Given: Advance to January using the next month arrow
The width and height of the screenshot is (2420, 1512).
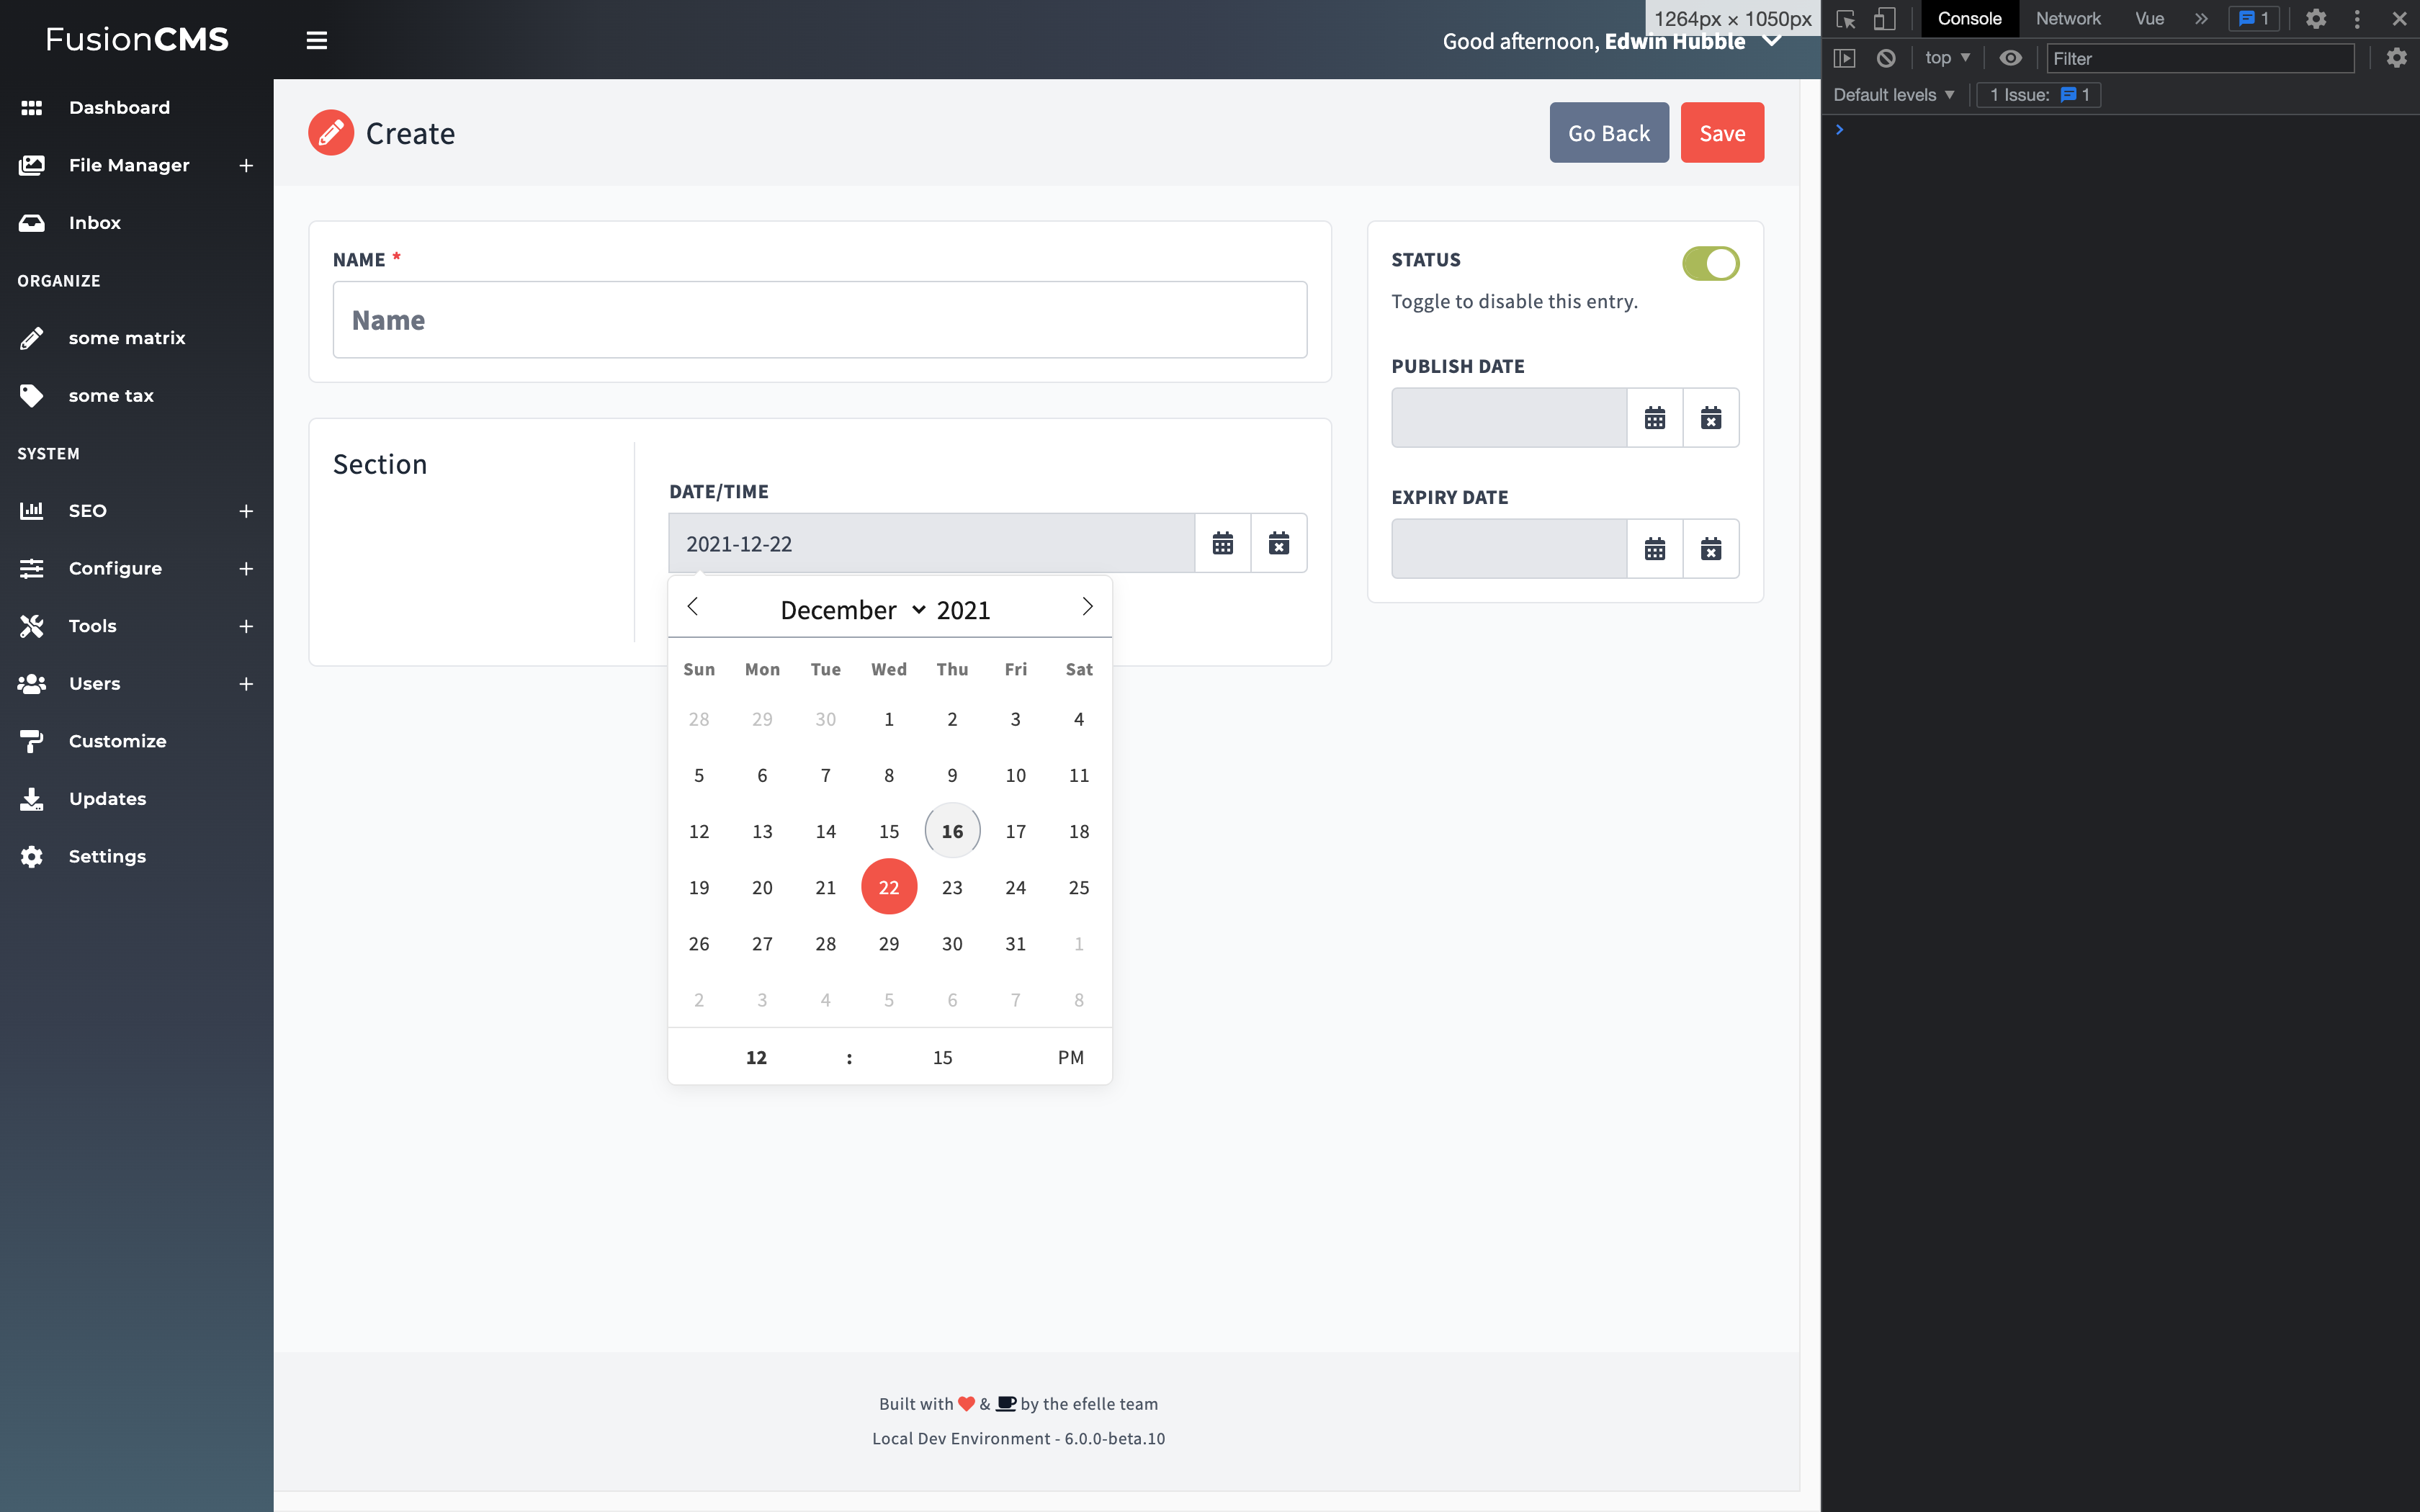Looking at the screenshot, I should coord(1087,606).
